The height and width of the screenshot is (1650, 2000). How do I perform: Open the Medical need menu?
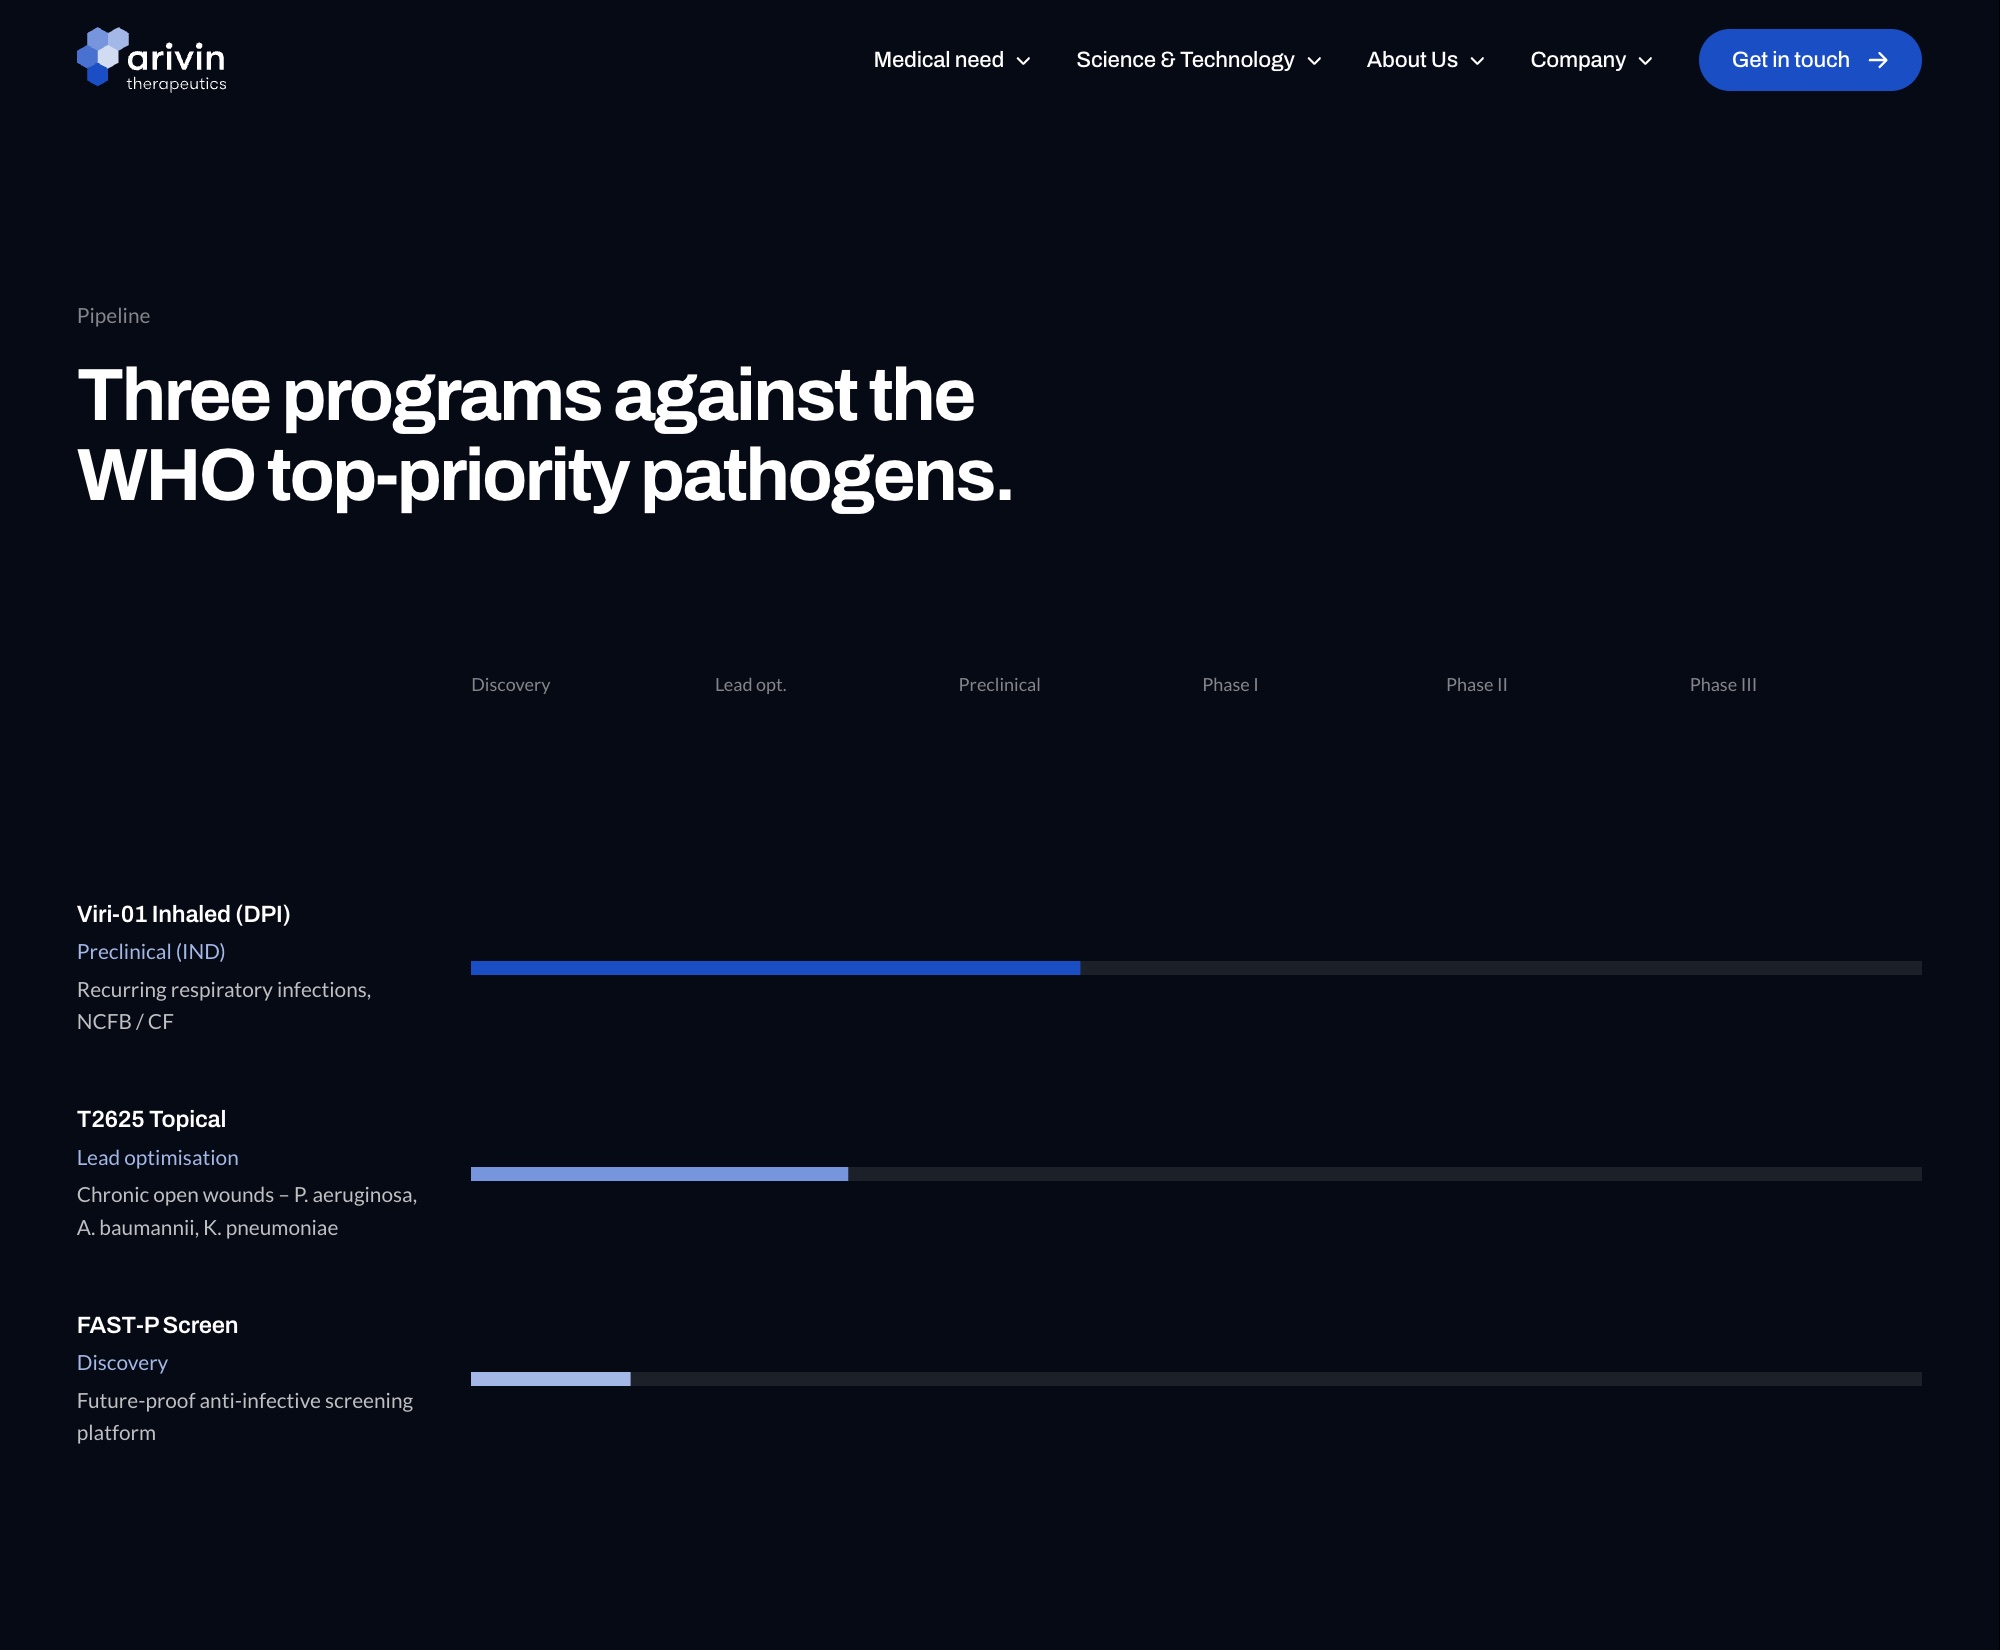coord(952,60)
